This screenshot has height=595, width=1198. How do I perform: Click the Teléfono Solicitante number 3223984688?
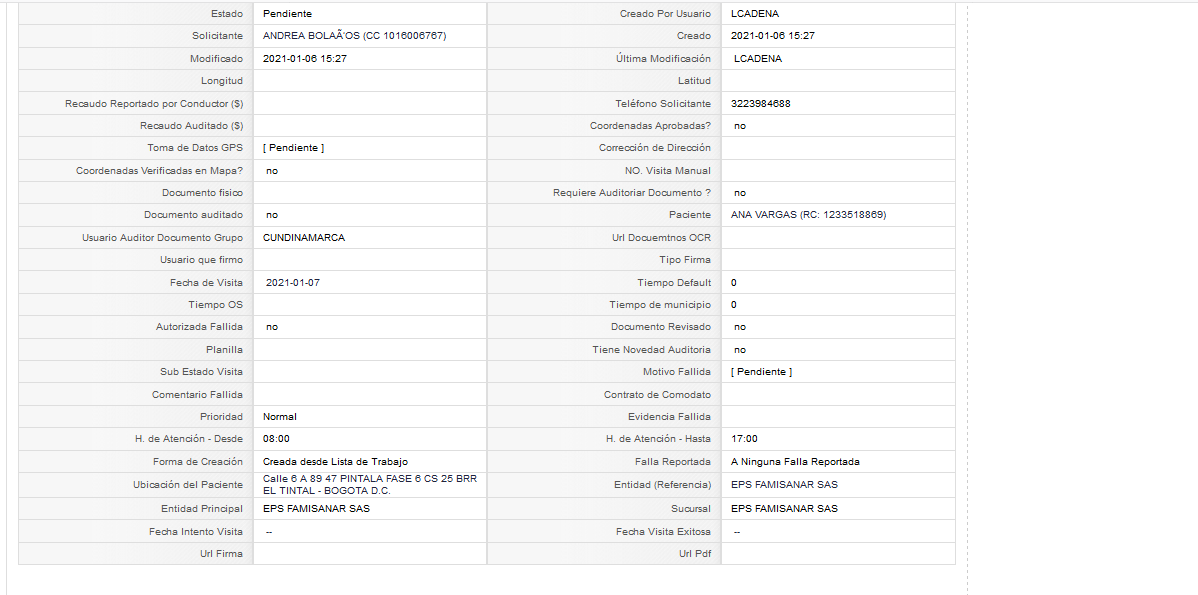pyautogui.click(x=760, y=104)
